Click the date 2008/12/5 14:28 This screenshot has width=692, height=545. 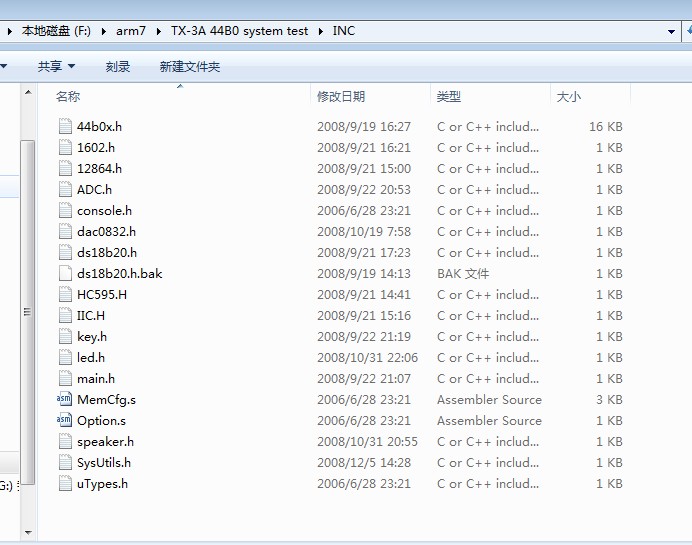[364, 463]
